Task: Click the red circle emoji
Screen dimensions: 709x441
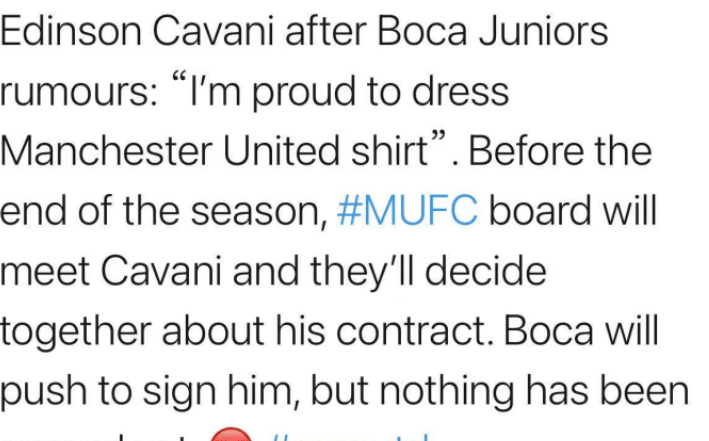Action: pos(234,434)
